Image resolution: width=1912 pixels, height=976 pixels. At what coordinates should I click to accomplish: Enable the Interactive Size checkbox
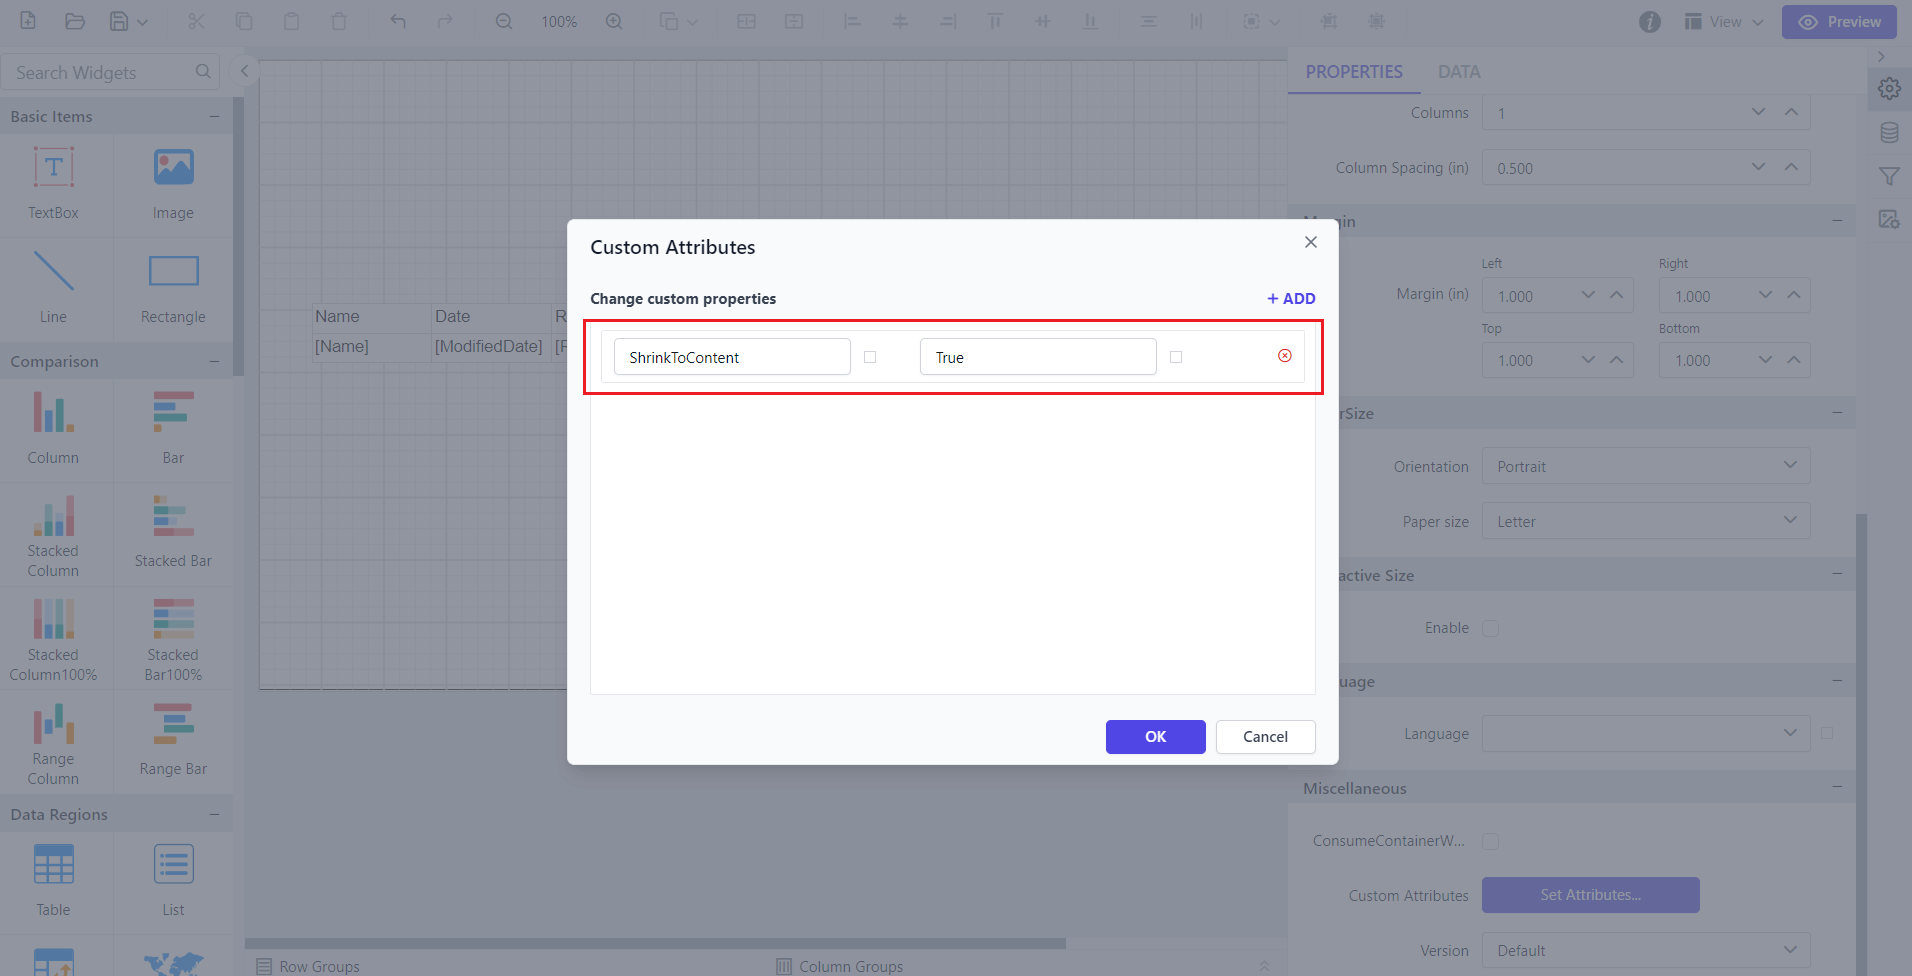tap(1490, 628)
